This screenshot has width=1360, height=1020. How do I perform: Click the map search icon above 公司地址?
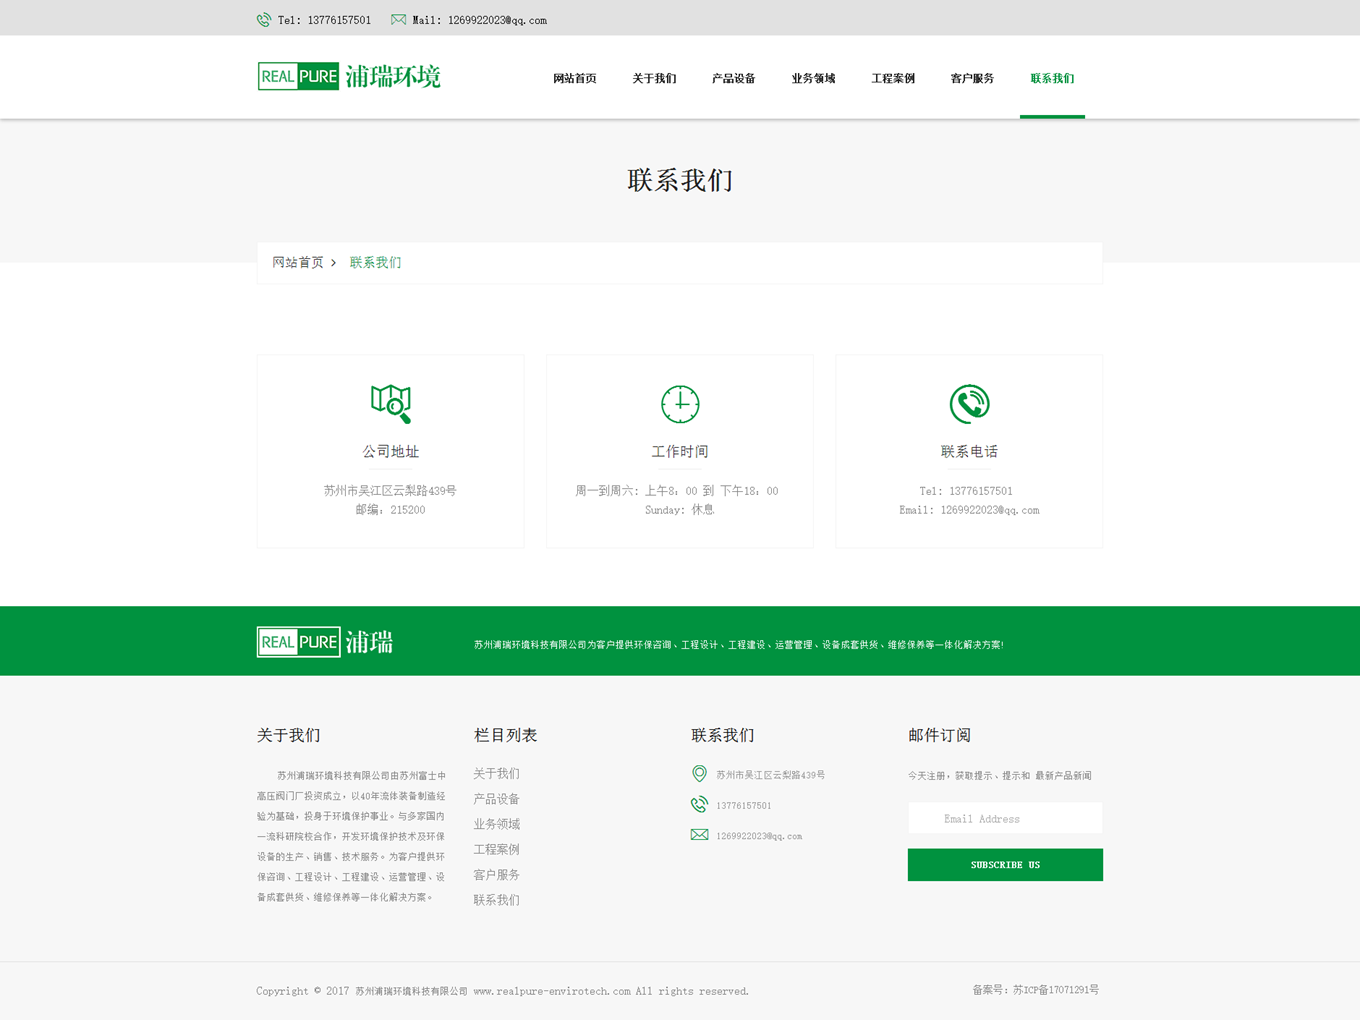pyautogui.click(x=390, y=404)
